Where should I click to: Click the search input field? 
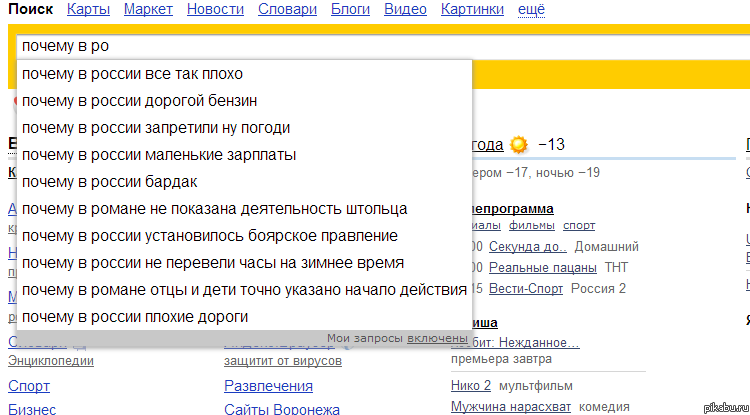click(300, 46)
